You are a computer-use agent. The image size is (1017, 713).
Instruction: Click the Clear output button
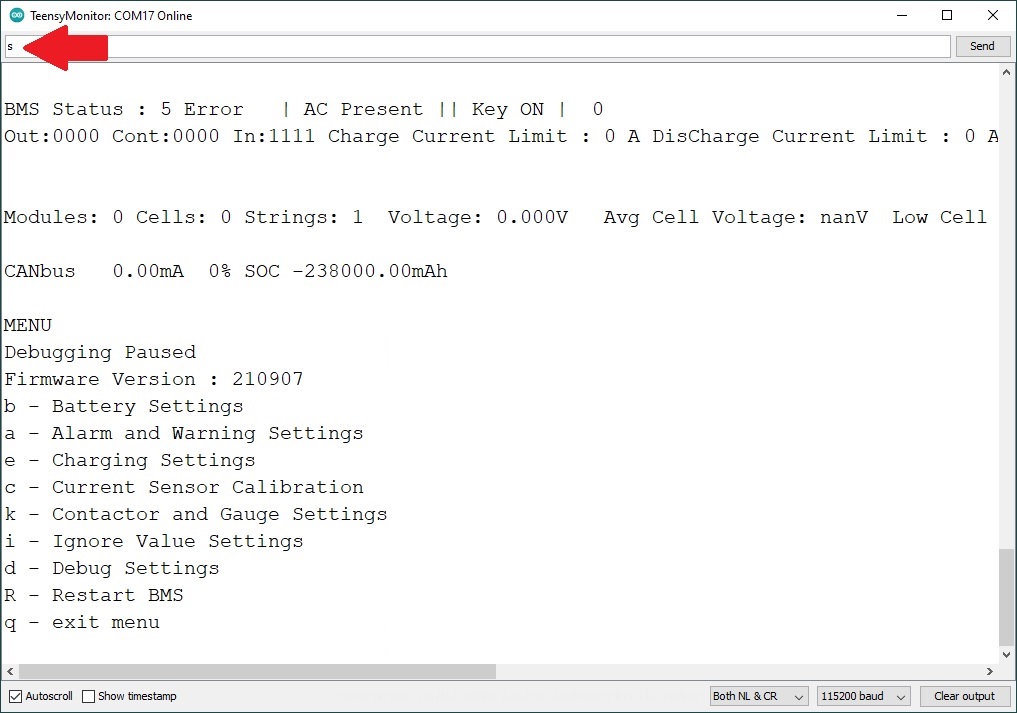(964, 696)
